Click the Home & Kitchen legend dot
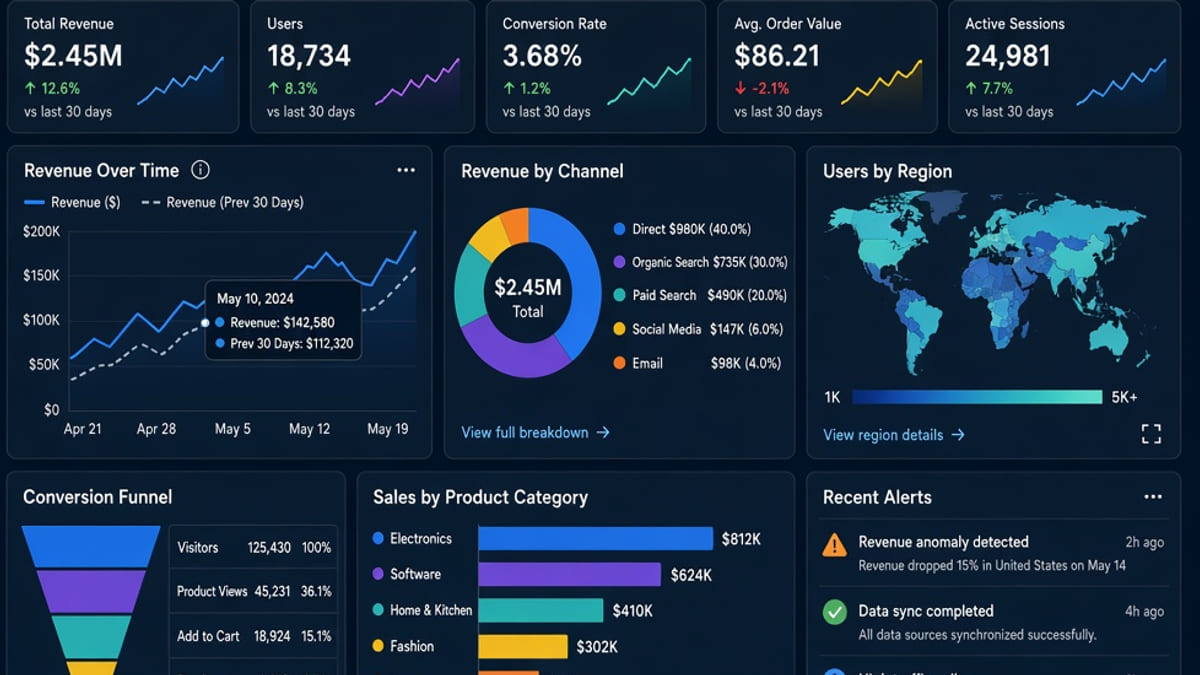Viewport: 1200px width, 675px height. 378,610
